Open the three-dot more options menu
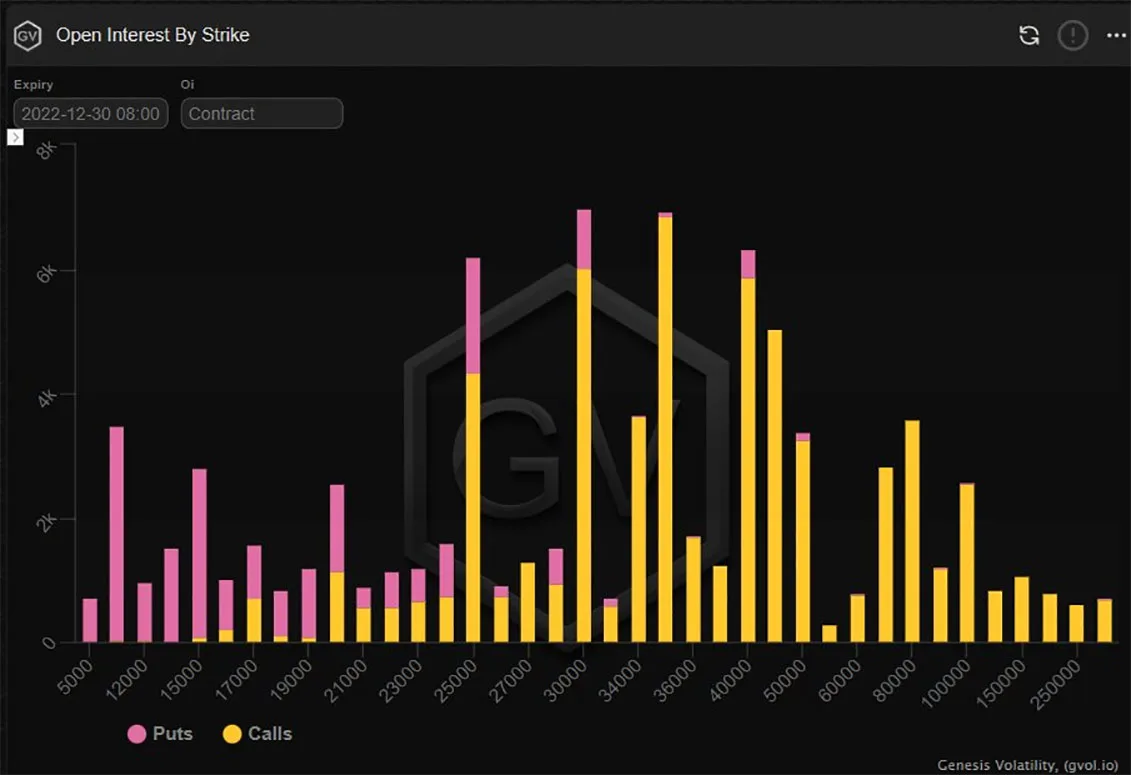1131x775 pixels. [1116, 35]
